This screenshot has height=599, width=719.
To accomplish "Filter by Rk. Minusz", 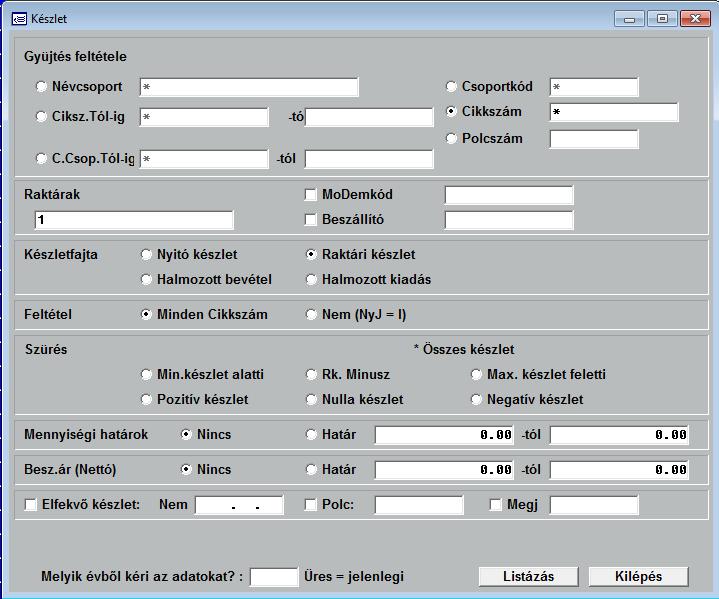I will pyautogui.click(x=311, y=375).
